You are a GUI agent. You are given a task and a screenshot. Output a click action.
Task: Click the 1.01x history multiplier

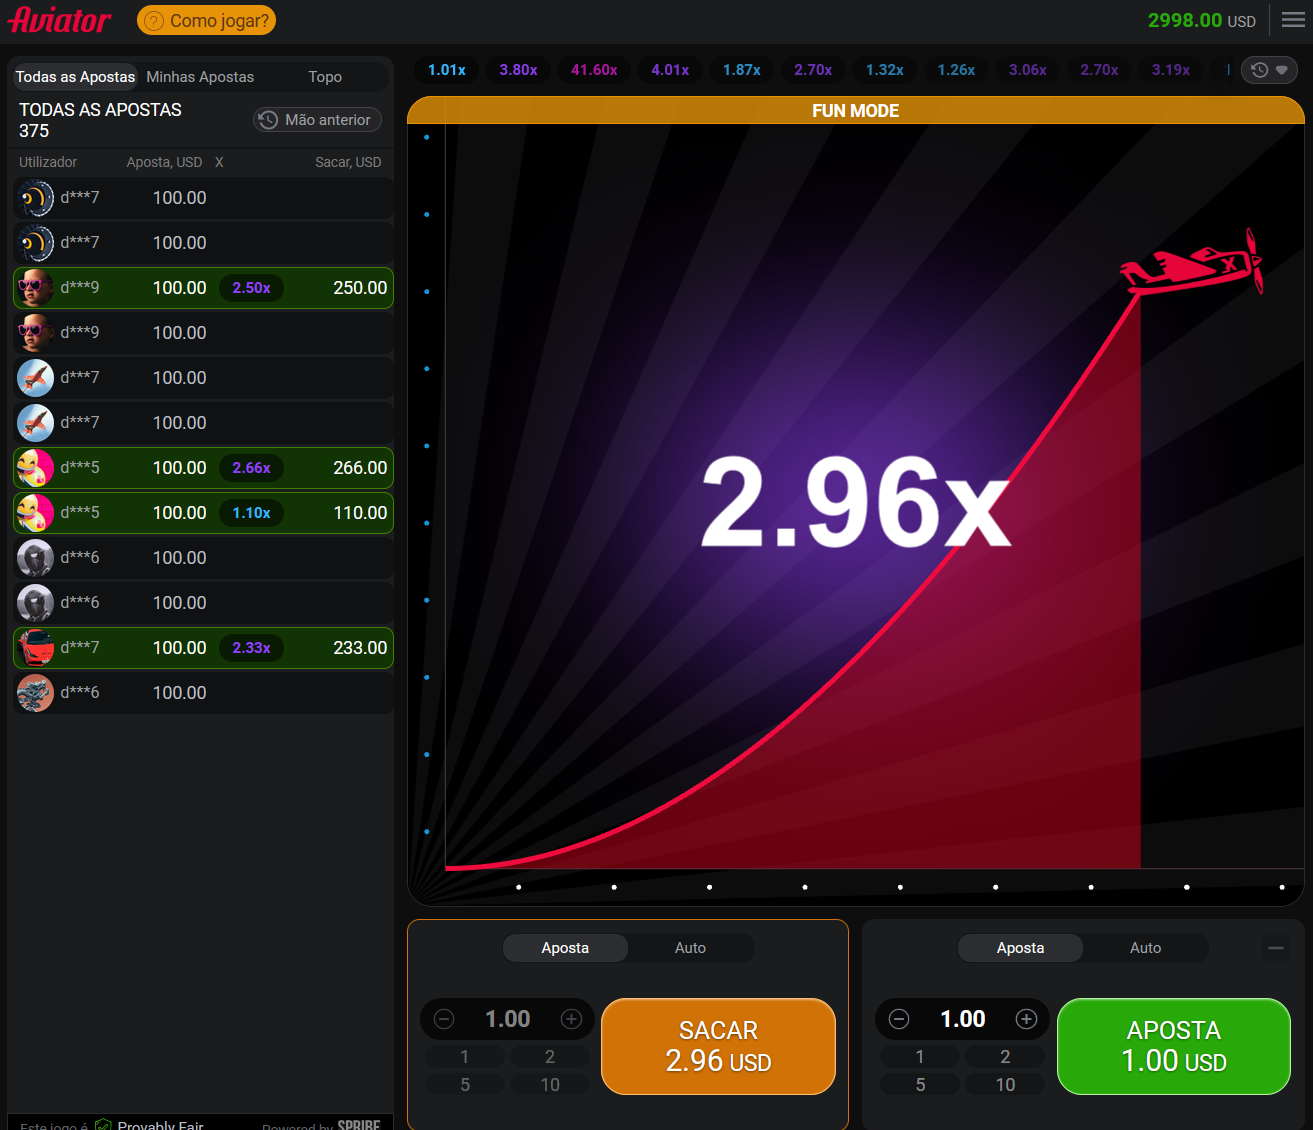click(x=447, y=70)
